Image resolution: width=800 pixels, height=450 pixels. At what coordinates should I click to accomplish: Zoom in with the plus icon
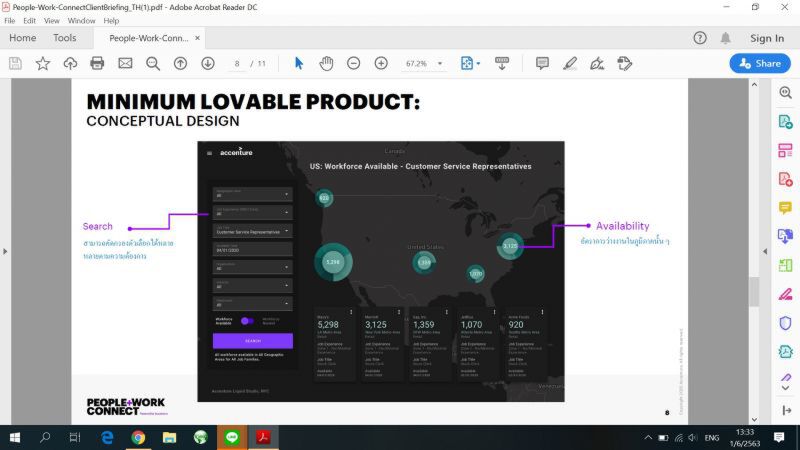click(x=381, y=63)
